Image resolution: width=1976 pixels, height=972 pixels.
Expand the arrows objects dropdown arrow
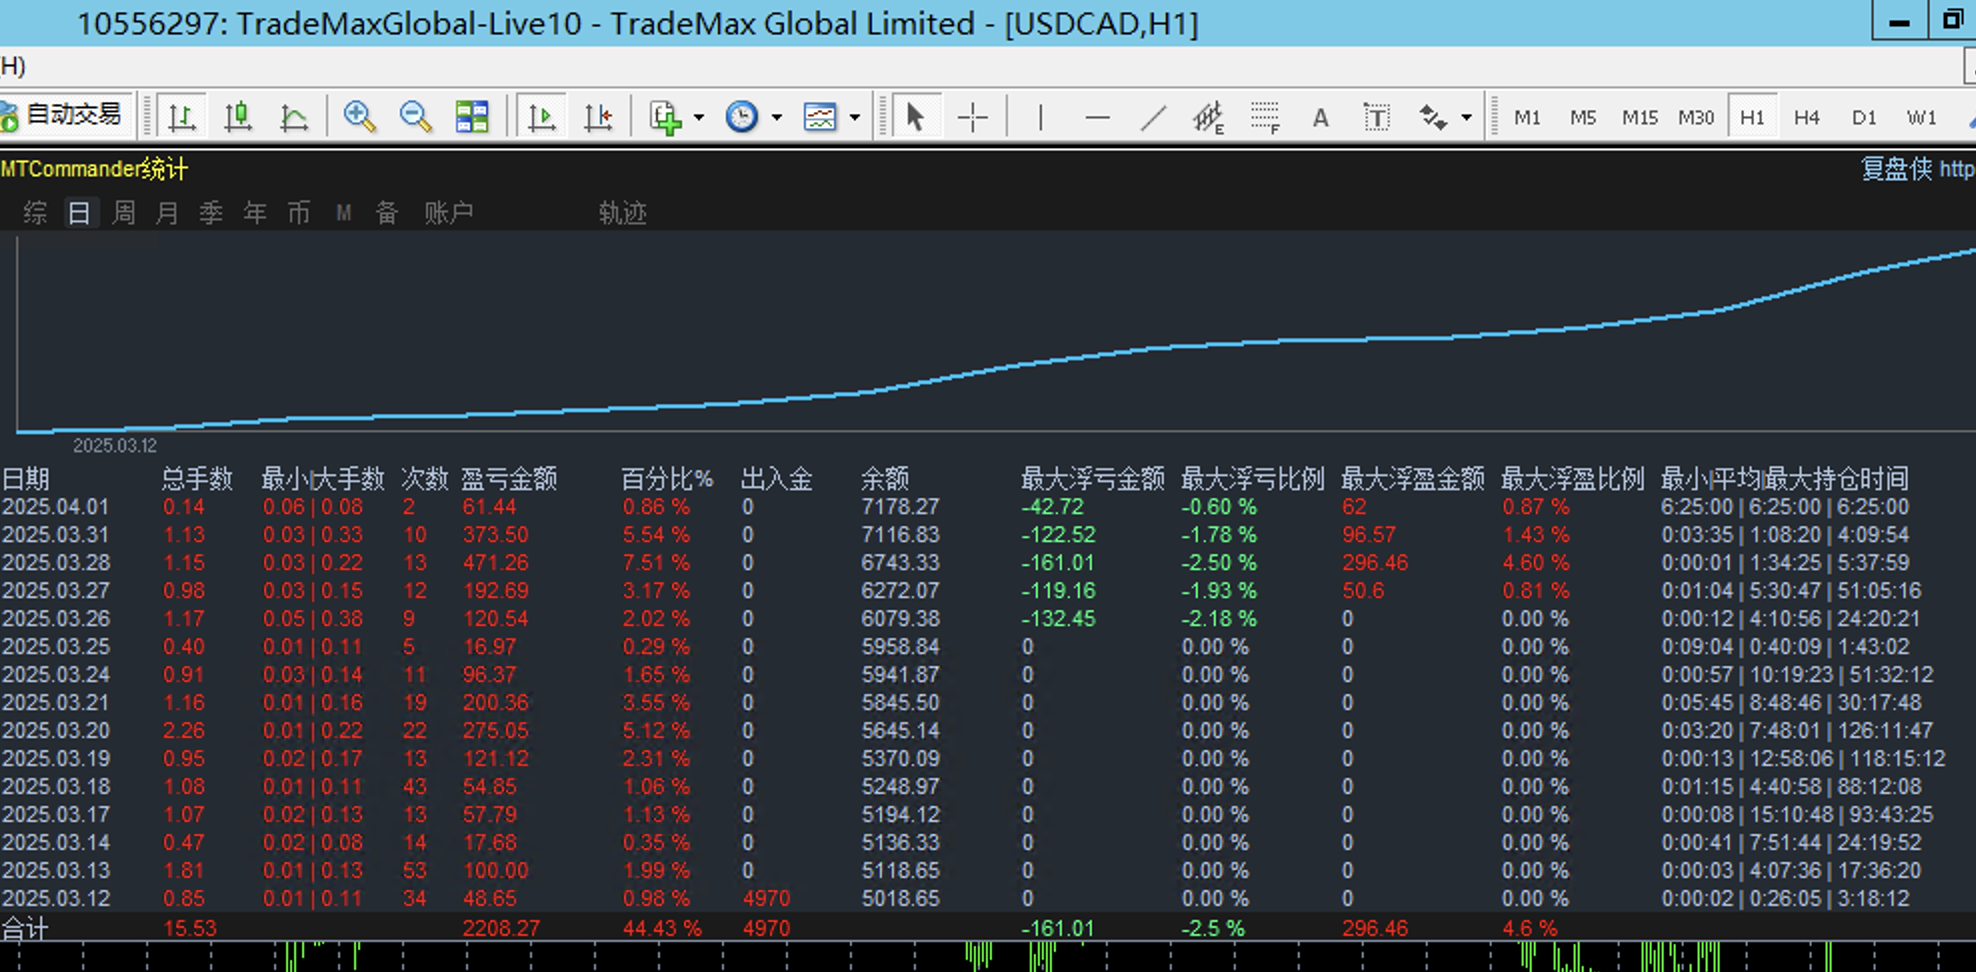[1466, 117]
